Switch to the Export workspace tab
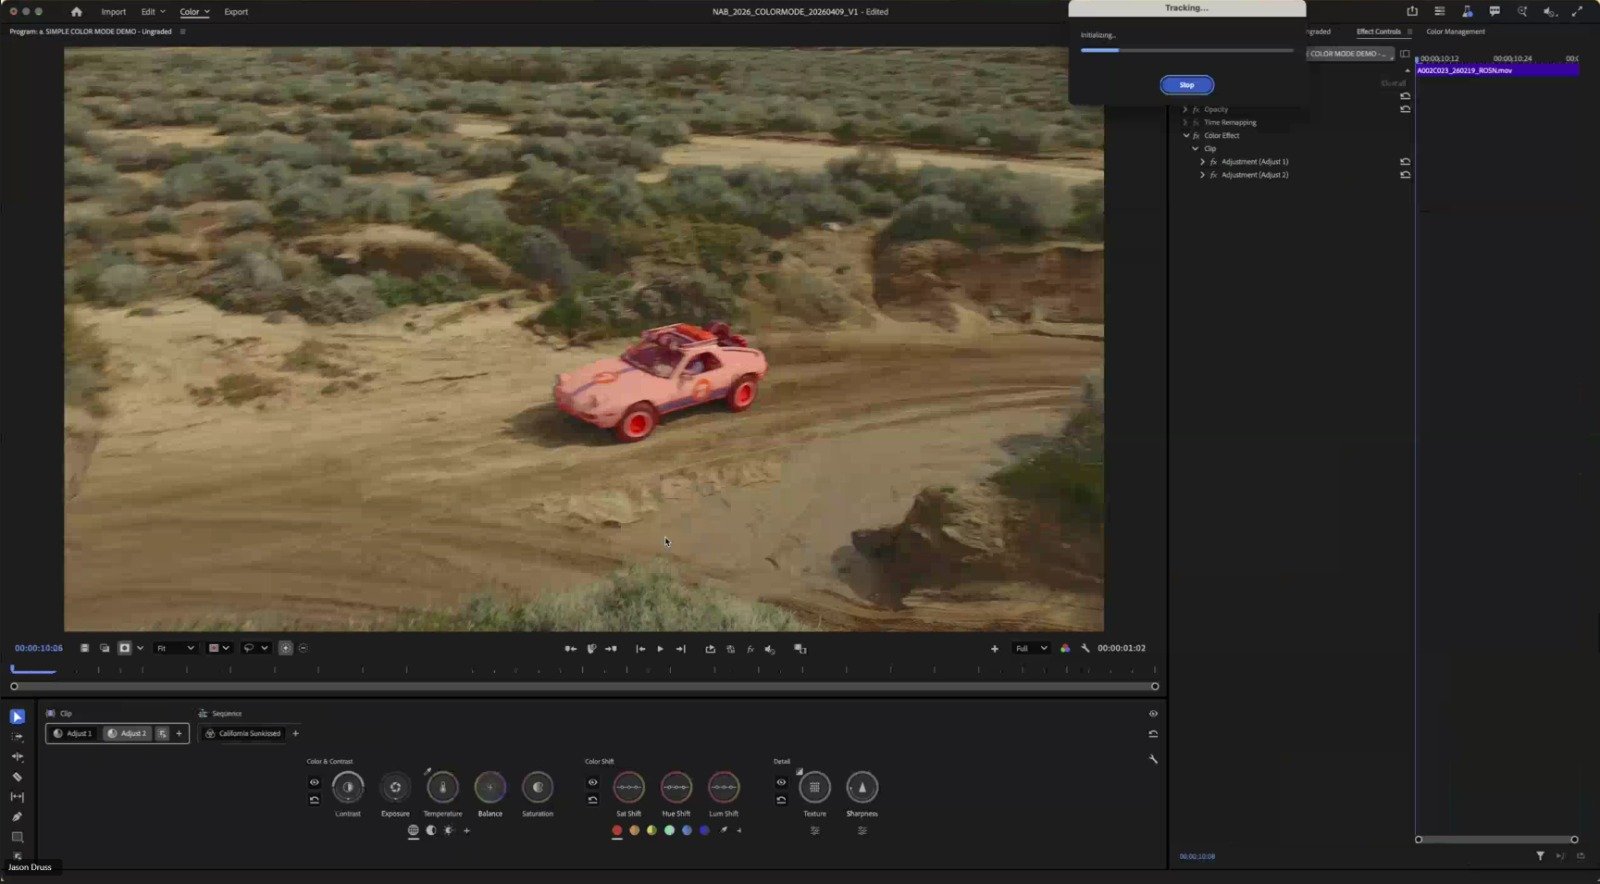1600x884 pixels. pos(236,12)
